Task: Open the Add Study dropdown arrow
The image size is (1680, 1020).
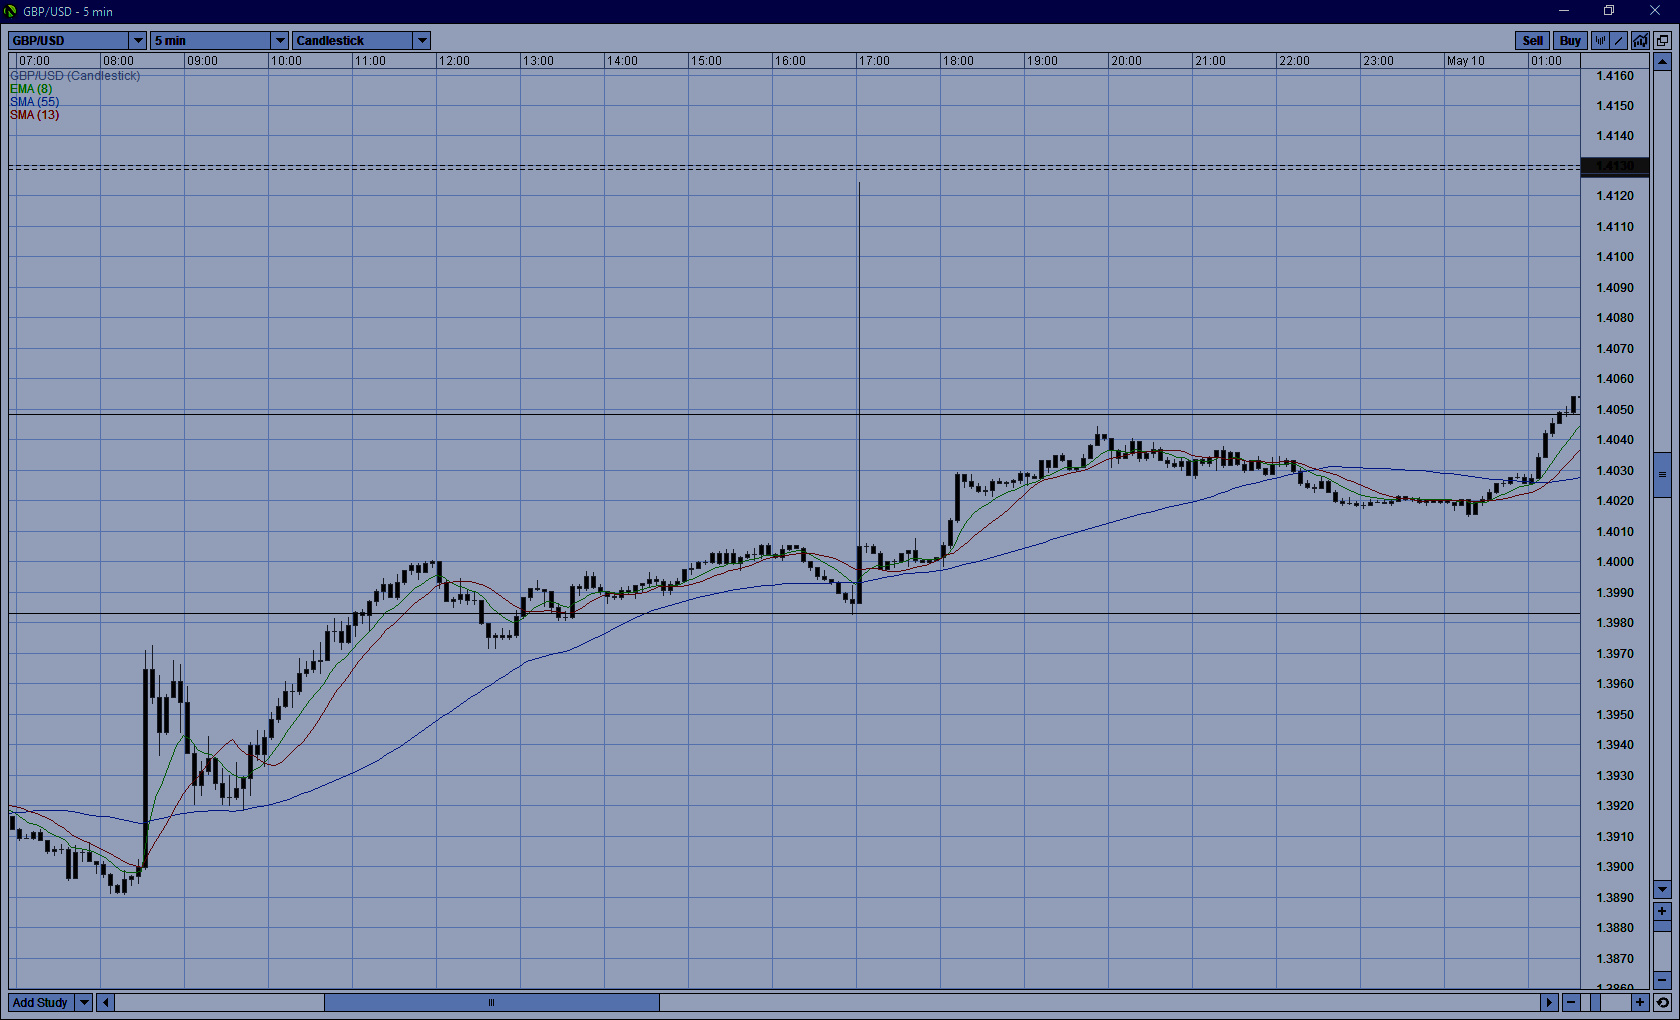Action: click(x=84, y=1002)
